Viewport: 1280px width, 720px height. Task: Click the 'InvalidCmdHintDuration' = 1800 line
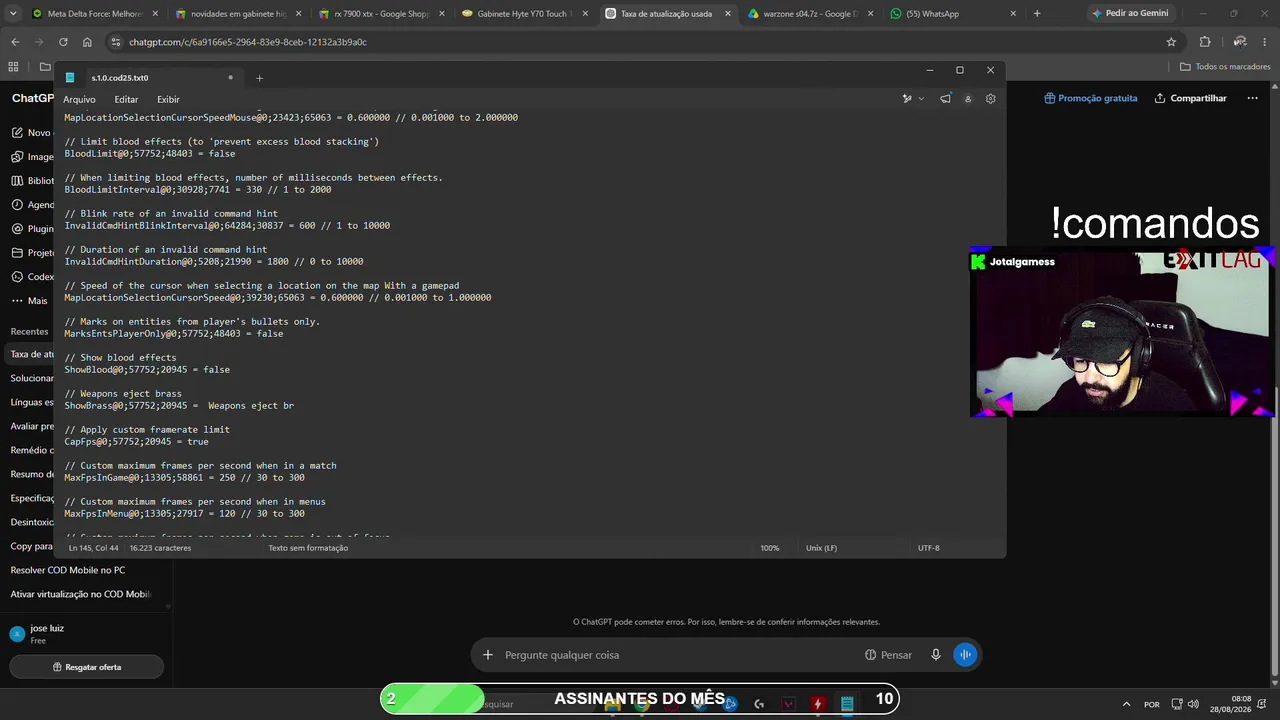click(x=214, y=262)
